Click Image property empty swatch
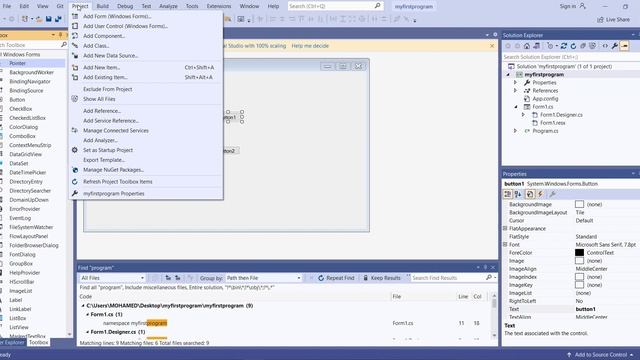 (579, 261)
